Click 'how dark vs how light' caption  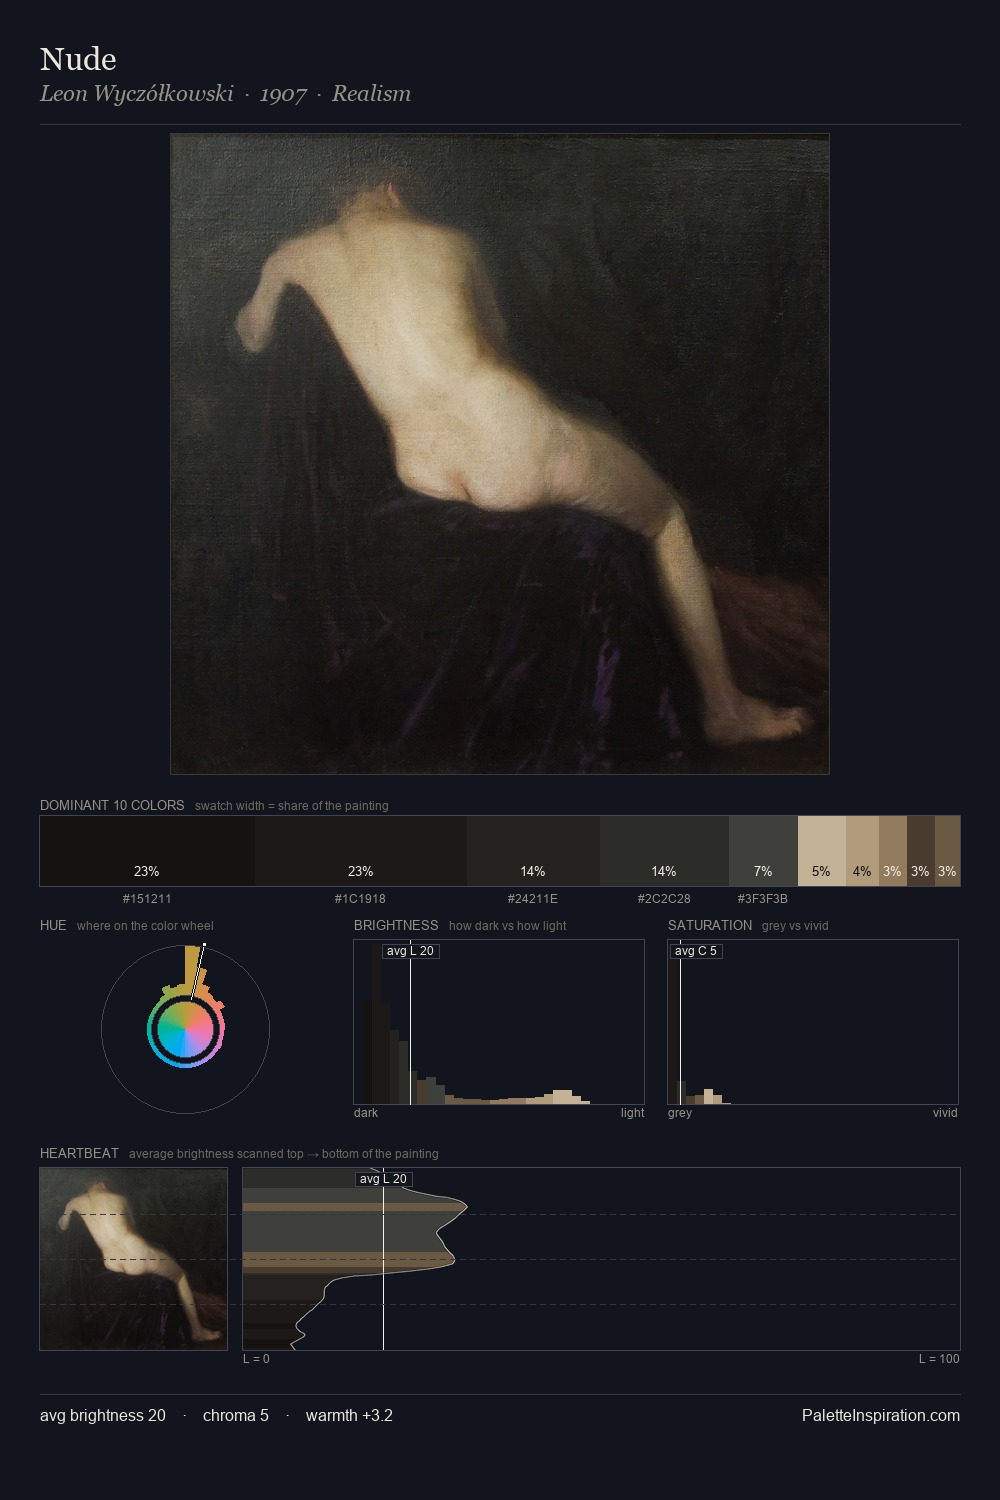coord(508,926)
